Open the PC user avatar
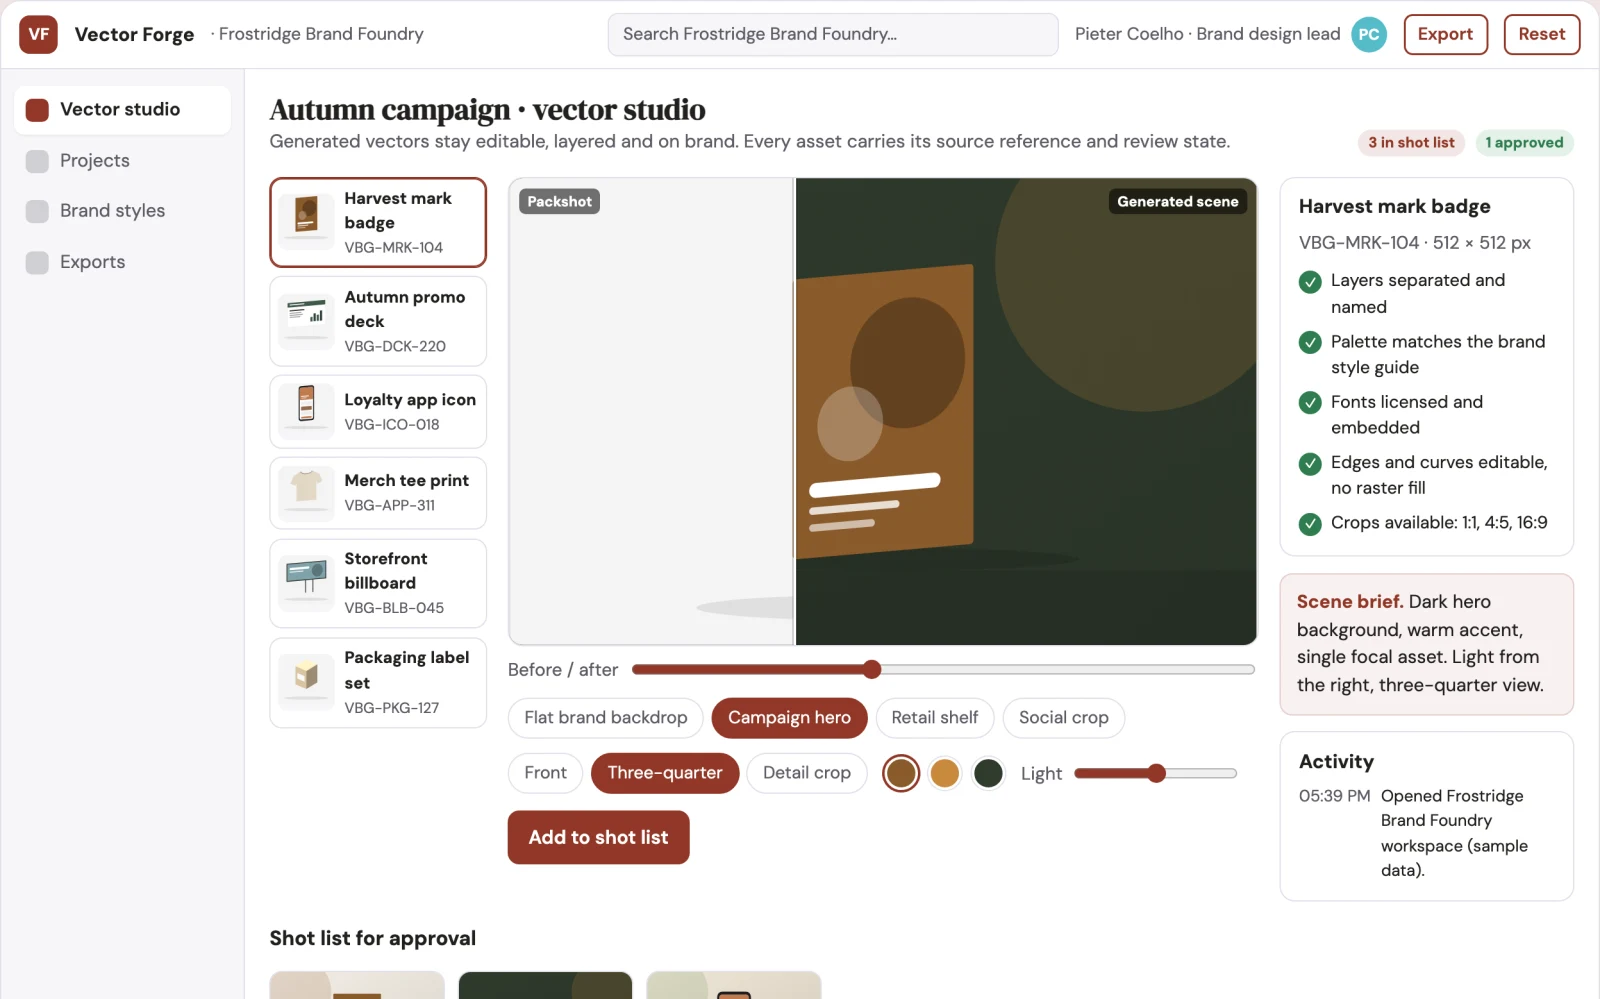The image size is (1600, 999). (x=1369, y=34)
